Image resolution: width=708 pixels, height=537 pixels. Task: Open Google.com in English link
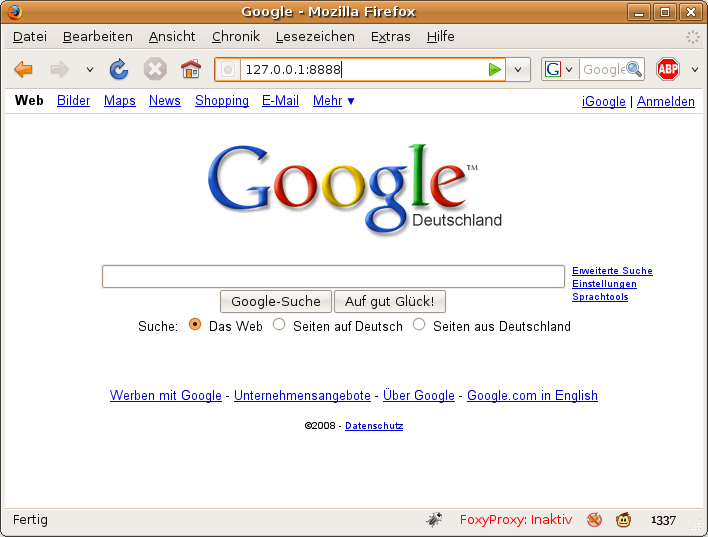click(532, 395)
